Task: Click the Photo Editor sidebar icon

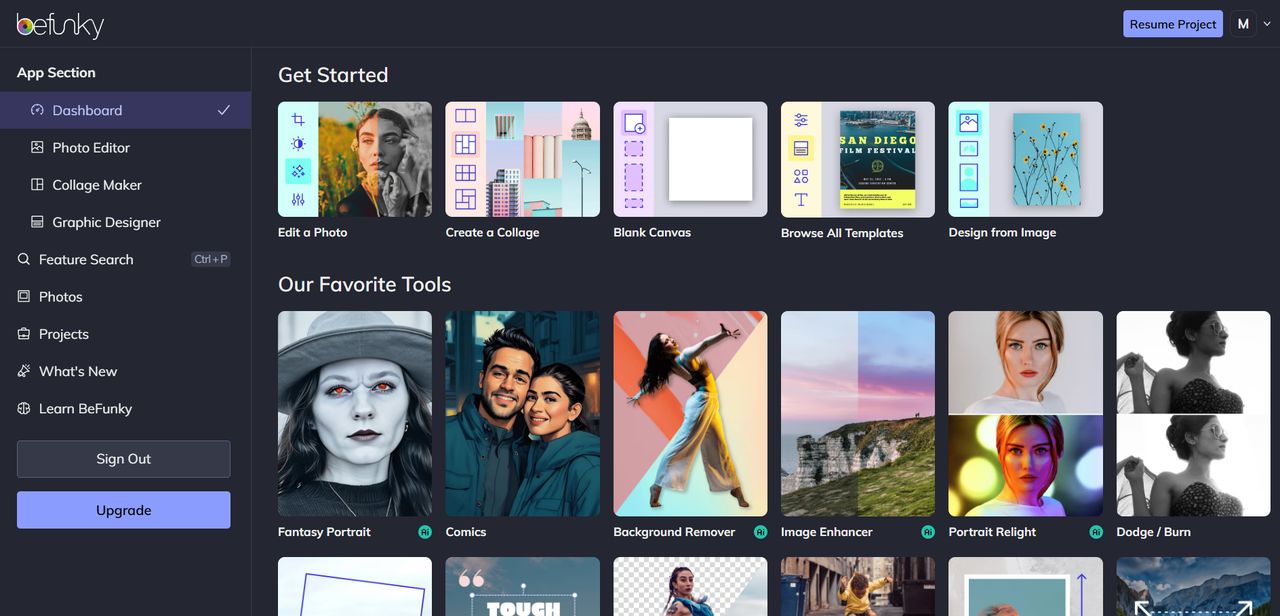Action: pyautogui.click(x=37, y=147)
